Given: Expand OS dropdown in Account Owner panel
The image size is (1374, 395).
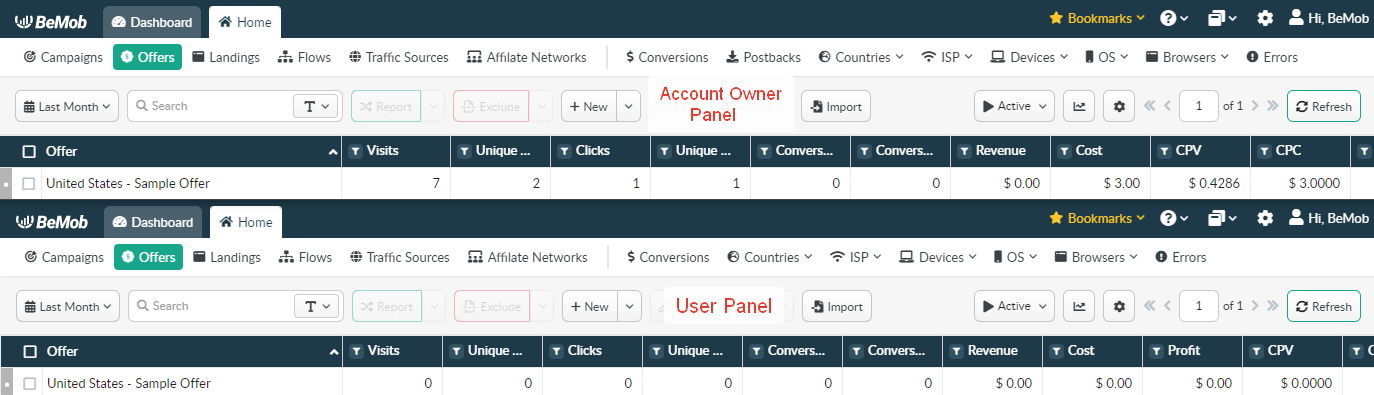Looking at the screenshot, I should click(1107, 57).
